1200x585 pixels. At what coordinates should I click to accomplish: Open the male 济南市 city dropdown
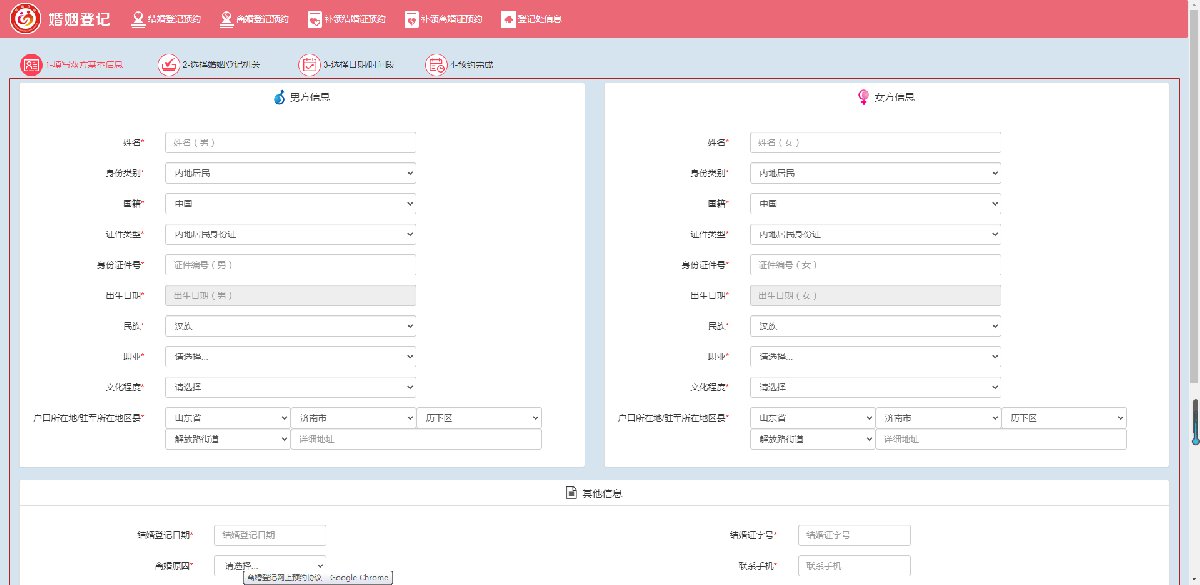353,418
